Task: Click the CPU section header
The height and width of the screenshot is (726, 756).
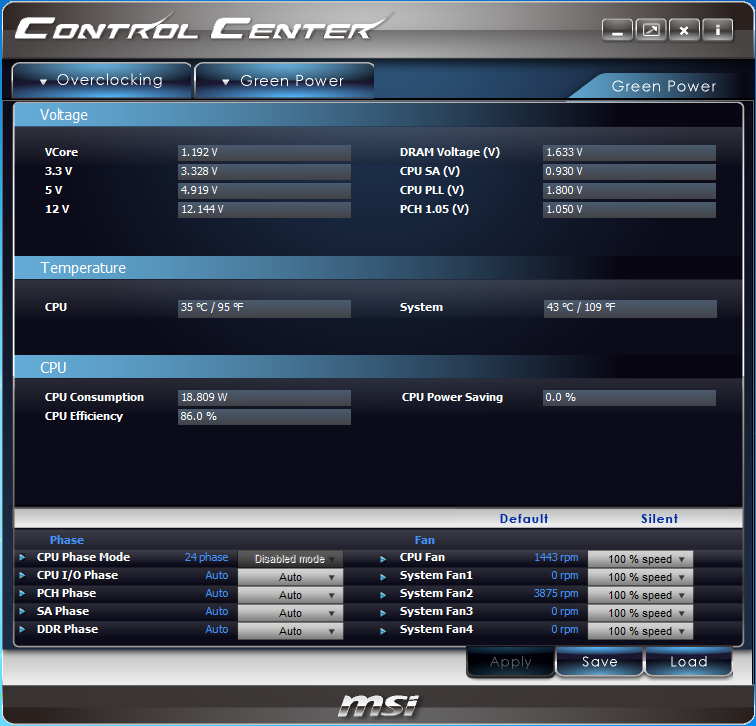Action: pos(378,367)
